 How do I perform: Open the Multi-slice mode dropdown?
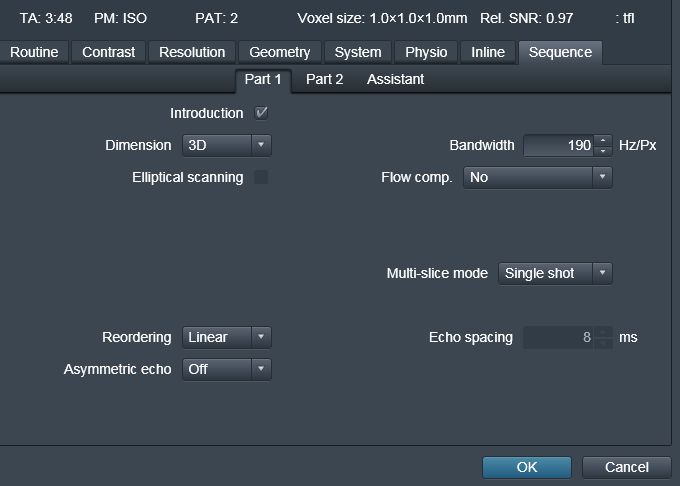(x=555, y=273)
